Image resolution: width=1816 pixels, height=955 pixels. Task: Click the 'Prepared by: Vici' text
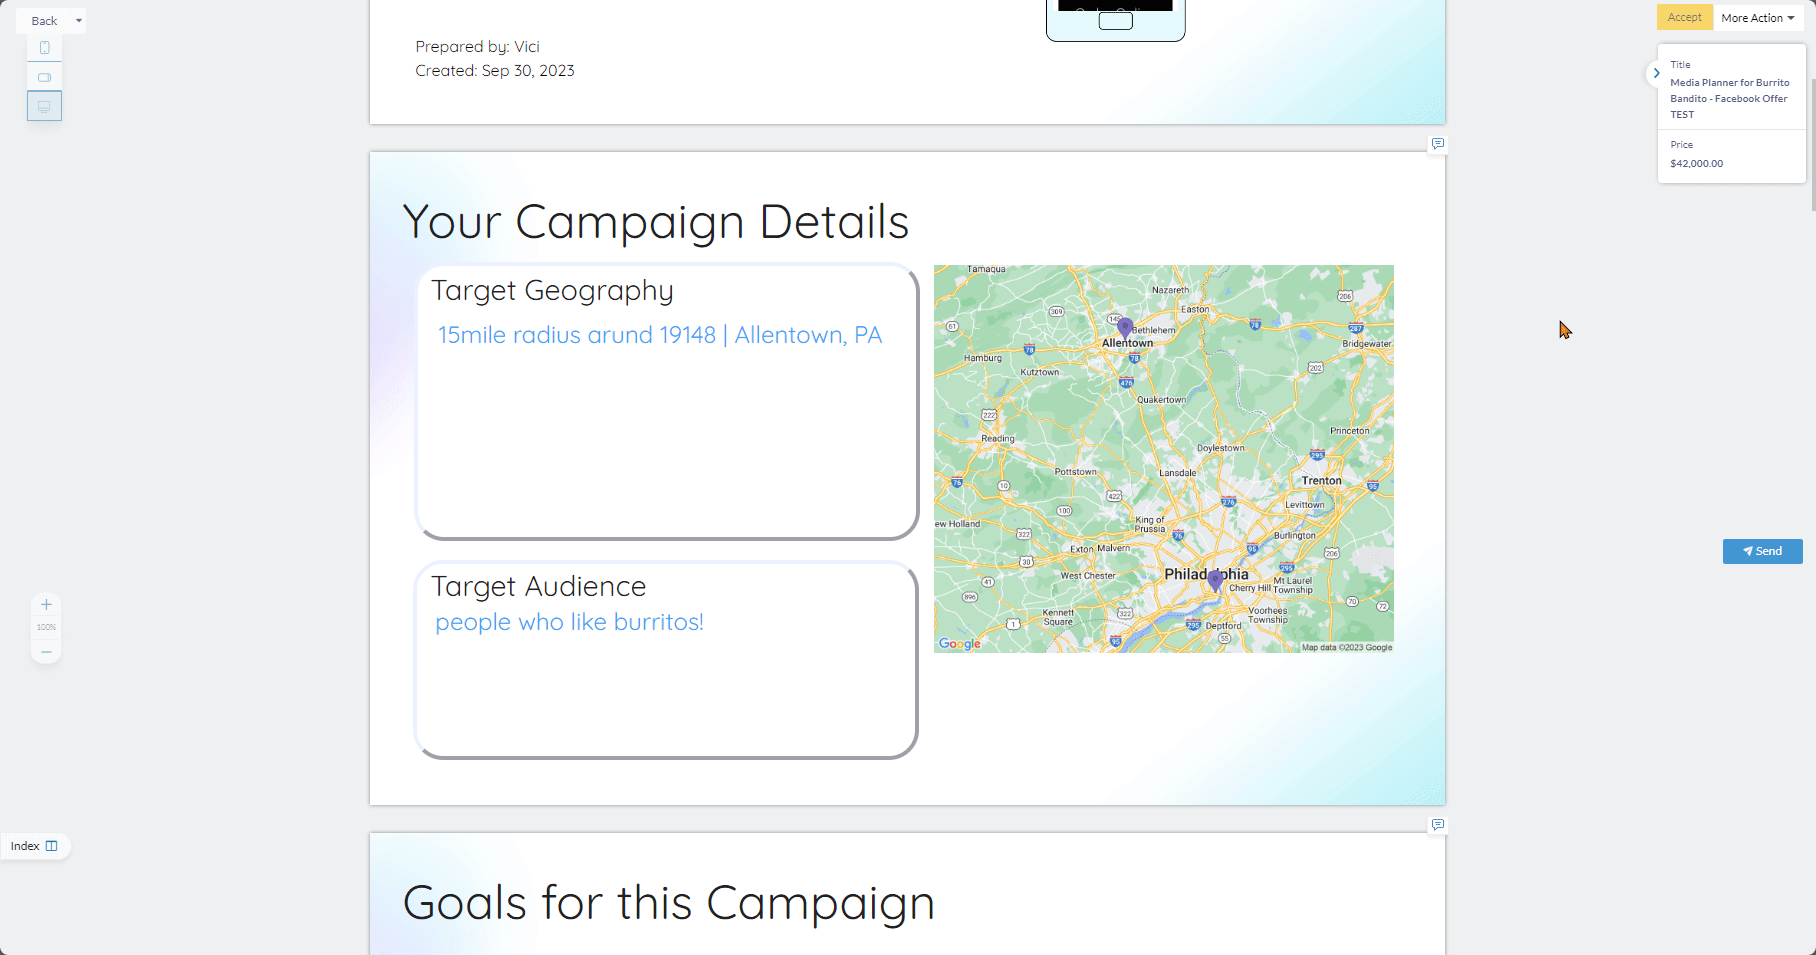[477, 47]
